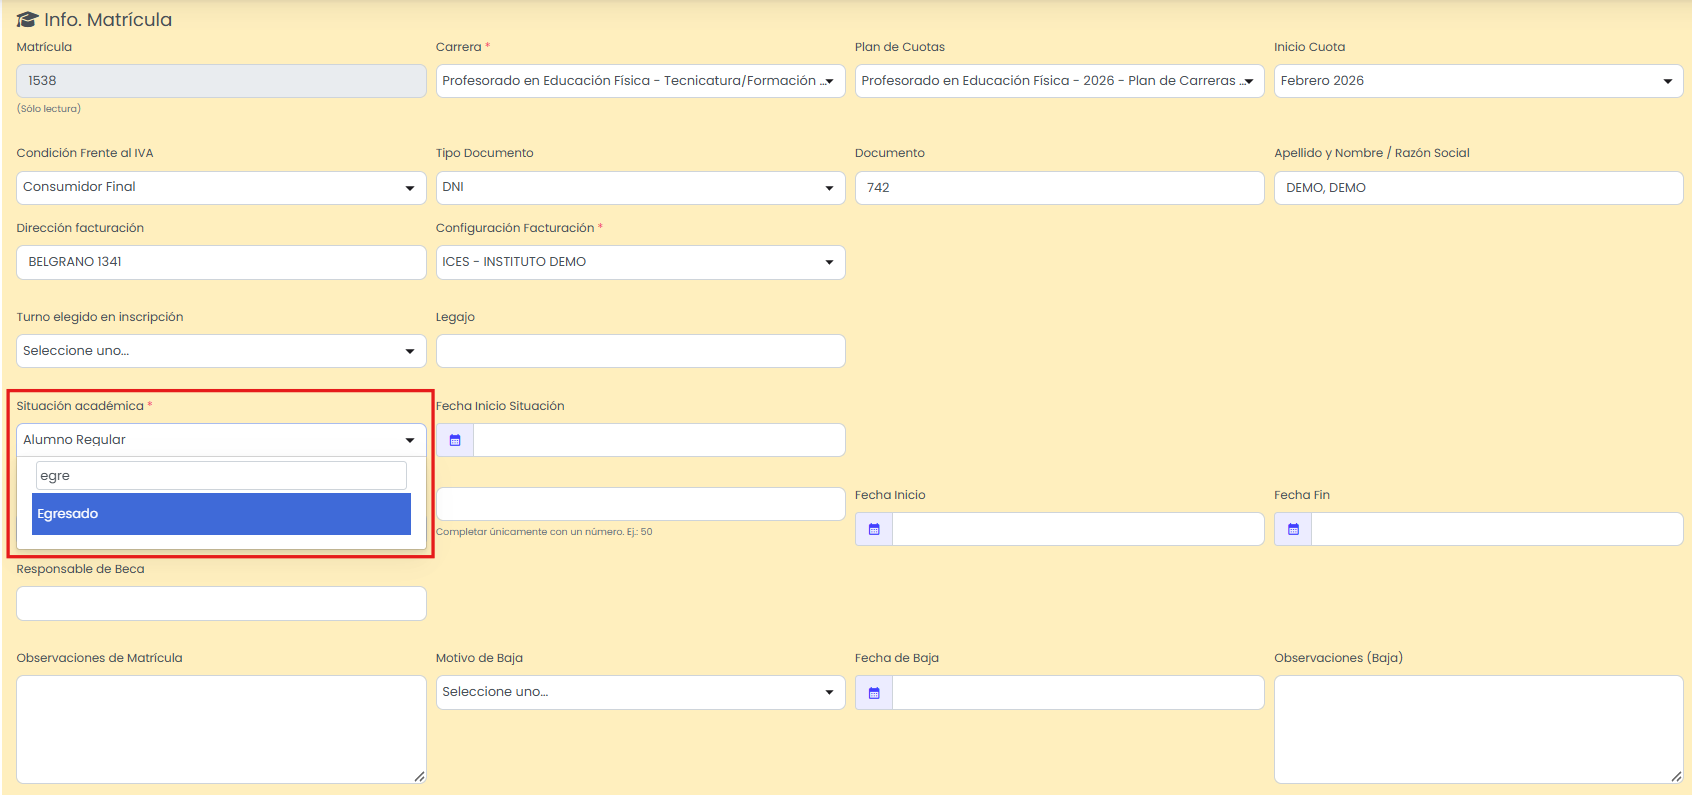Open the Carrera dropdown
1692x795 pixels.
click(x=640, y=81)
